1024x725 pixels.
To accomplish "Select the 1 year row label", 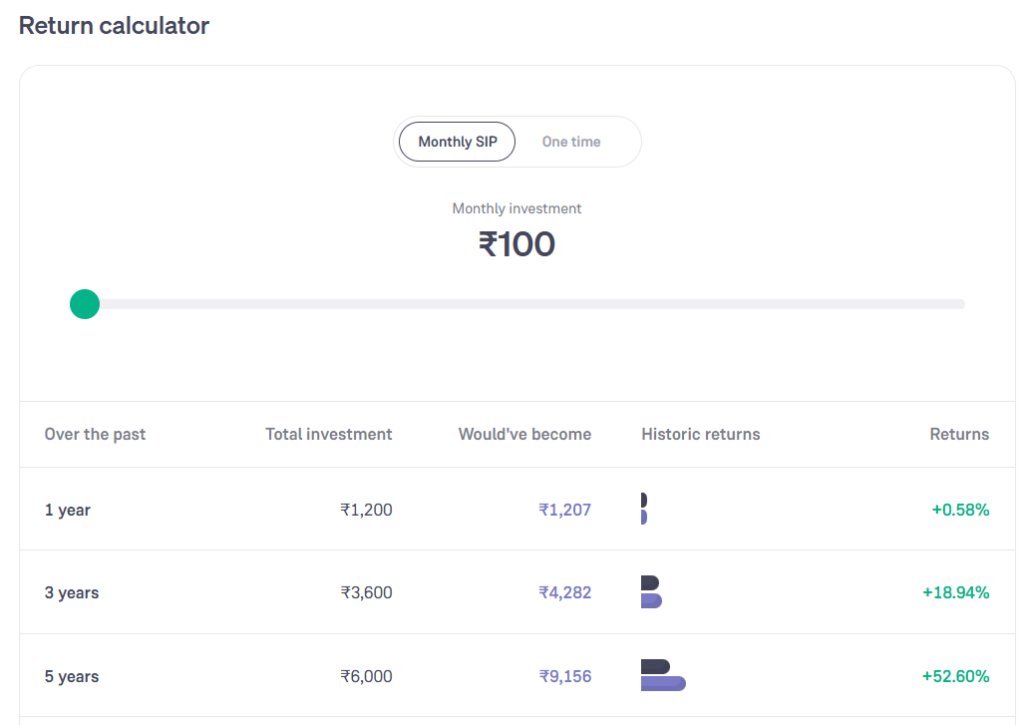I will [67, 510].
